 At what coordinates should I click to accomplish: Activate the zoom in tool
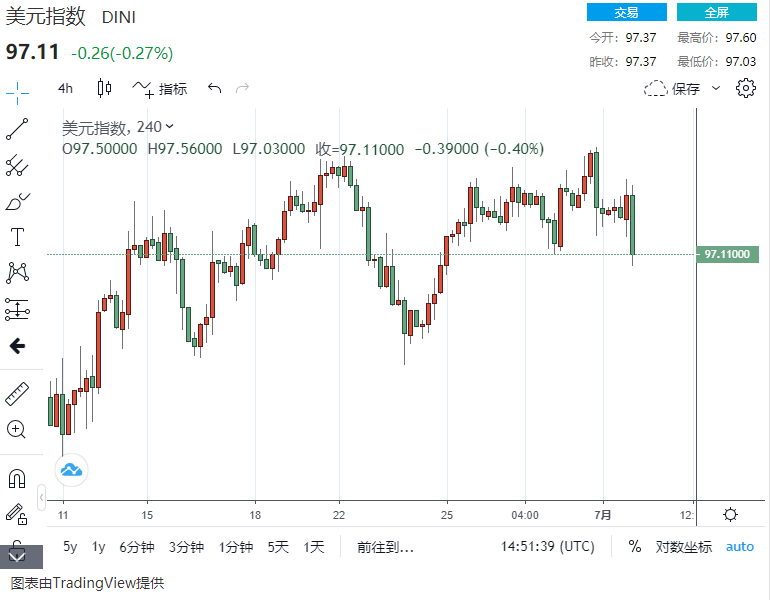coord(16,429)
